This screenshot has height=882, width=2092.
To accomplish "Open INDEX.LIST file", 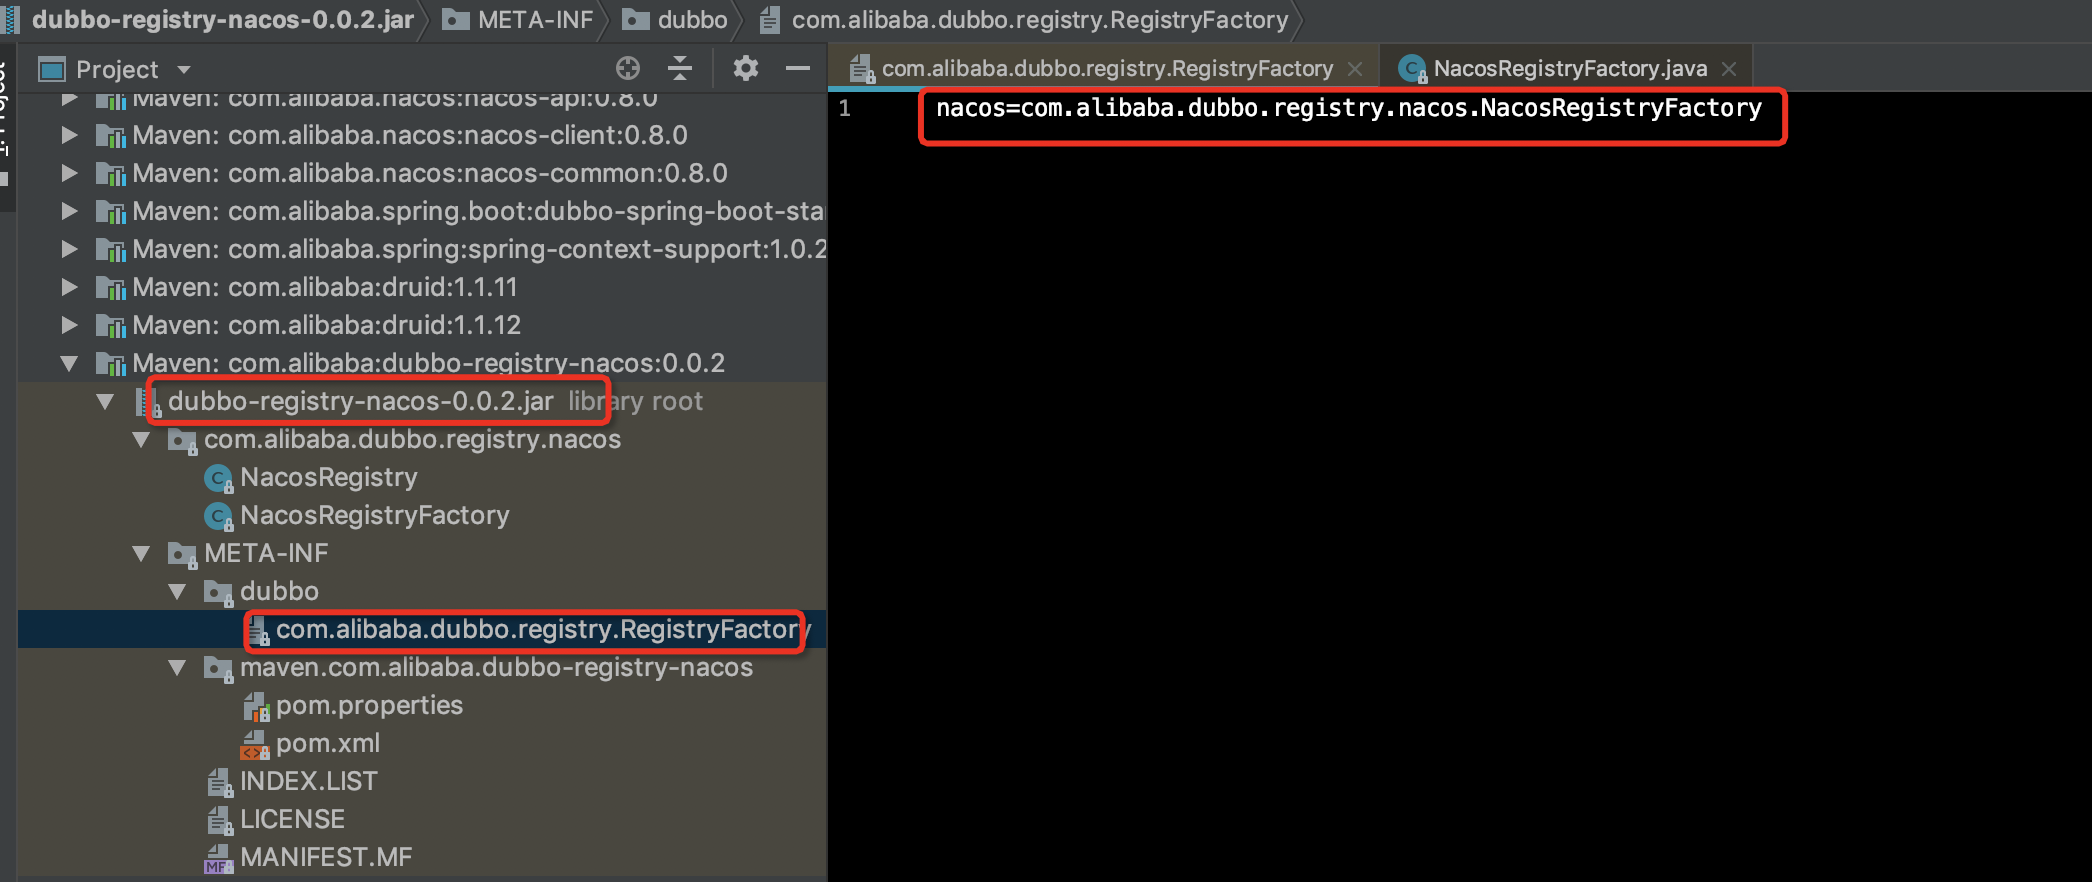I will pyautogui.click(x=309, y=781).
